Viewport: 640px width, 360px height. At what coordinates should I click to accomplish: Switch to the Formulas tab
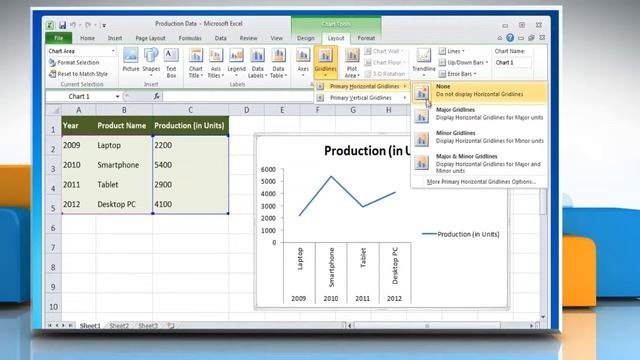pyautogui.click(x=190, y=38)
